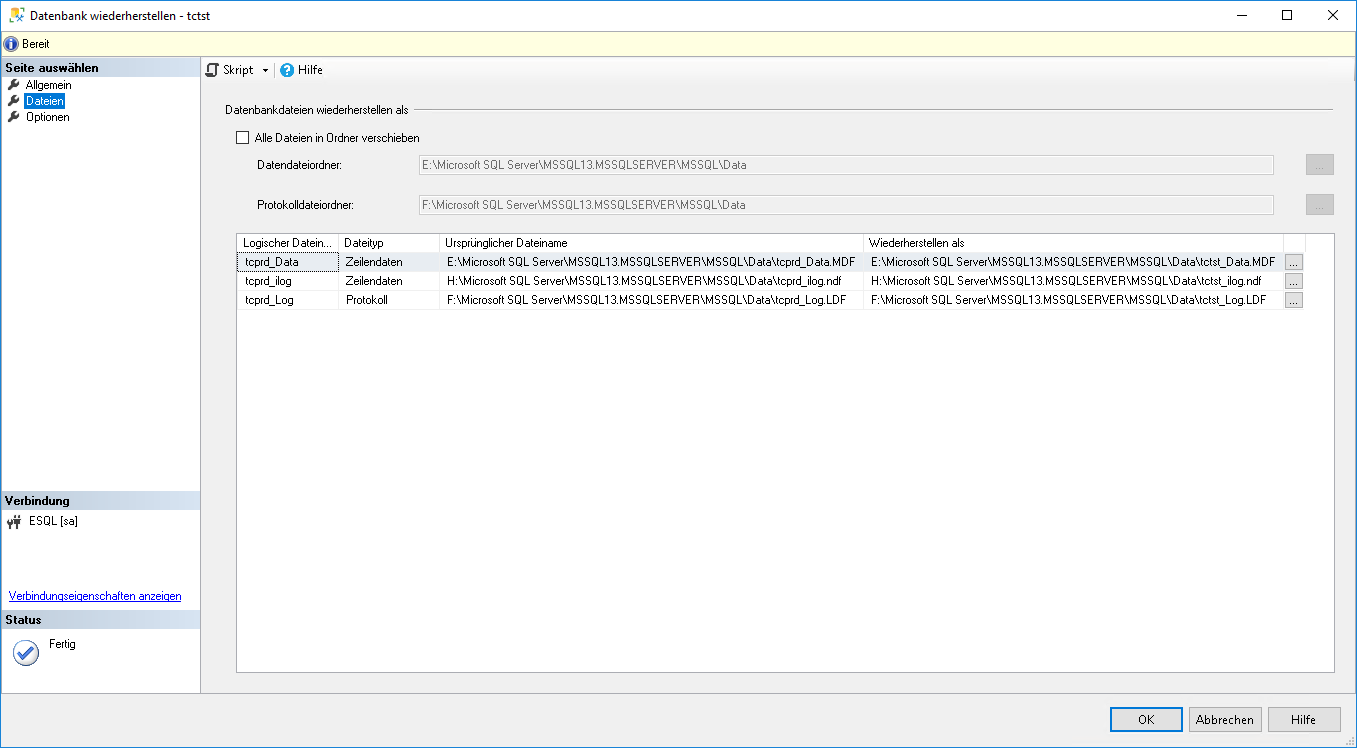Screen dimensions: 1357x748
Task: Open the Optionen page
Action: coord(47,117)
